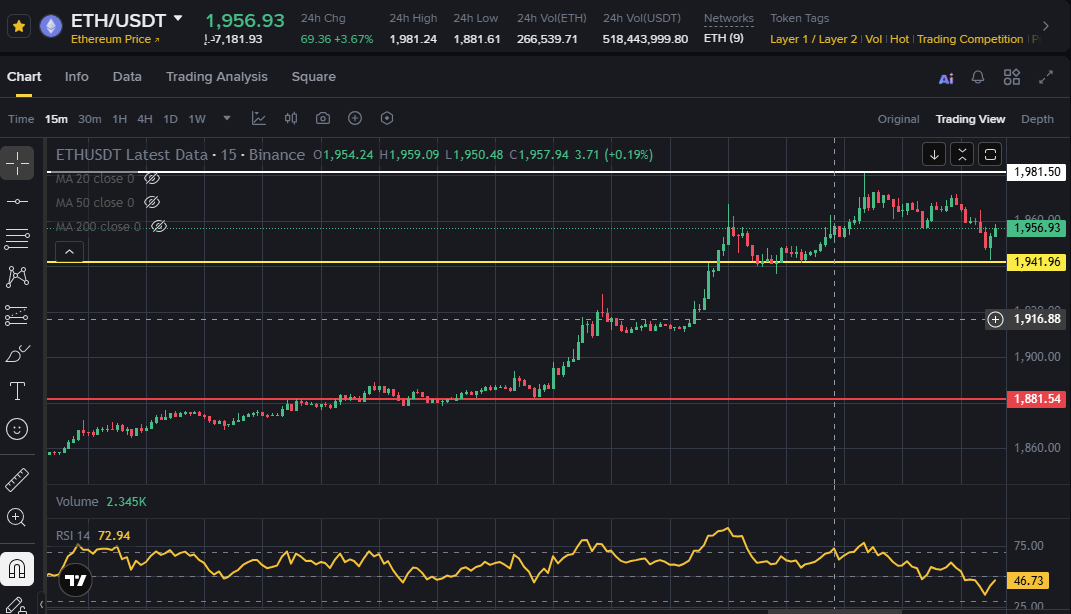This screenshot has width=1071, height=614.
Task: Click the Layer 1 / Layer 2 token tag
Action: tap(813, 39)
